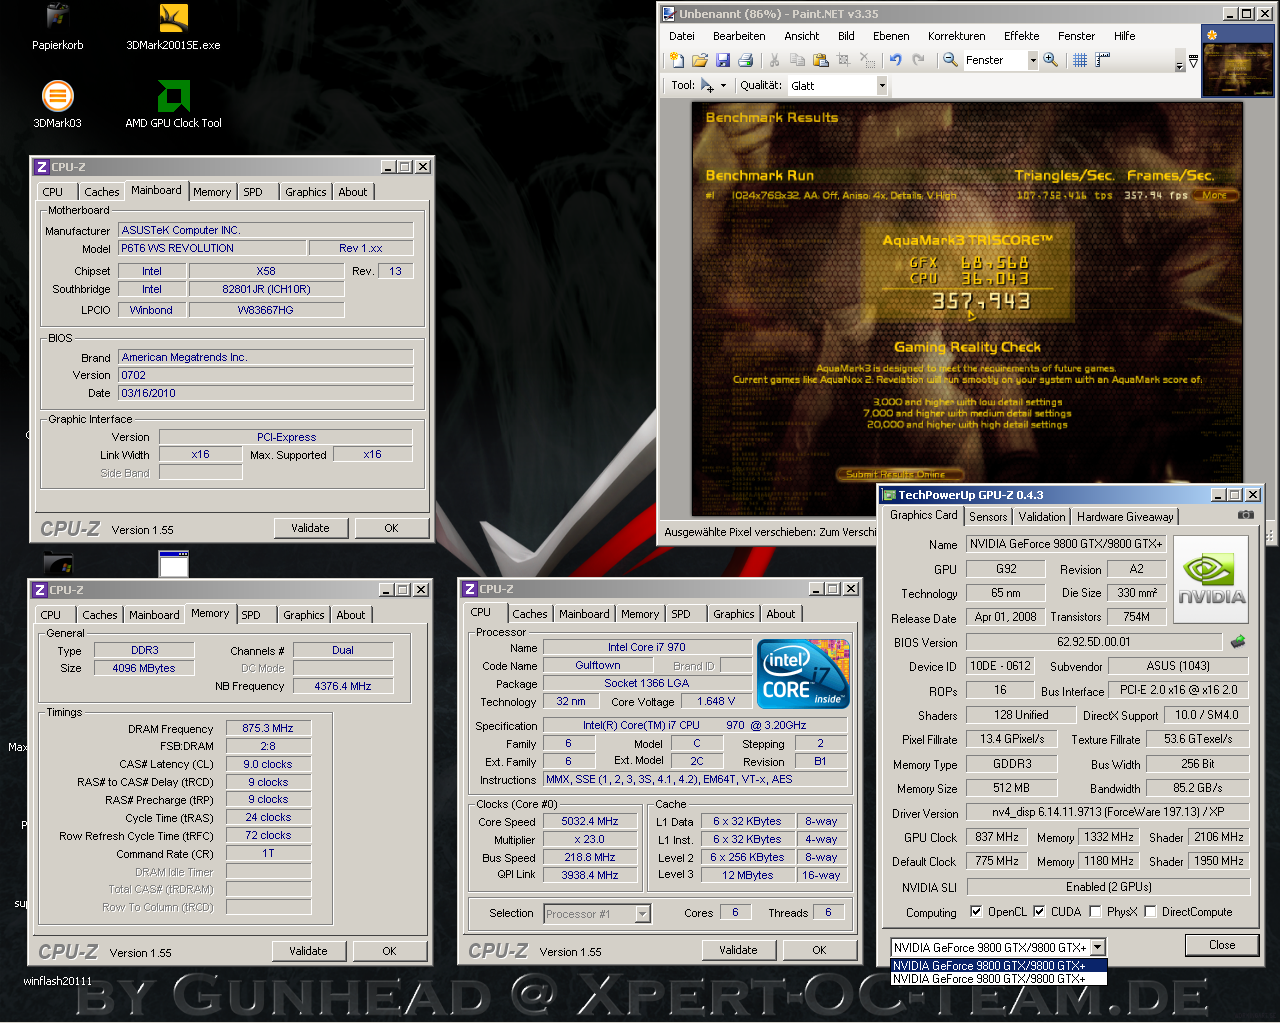Click the NVIDIA logo in GPU-Z
The image size is (1280, 1024).
pos(1211,580)
